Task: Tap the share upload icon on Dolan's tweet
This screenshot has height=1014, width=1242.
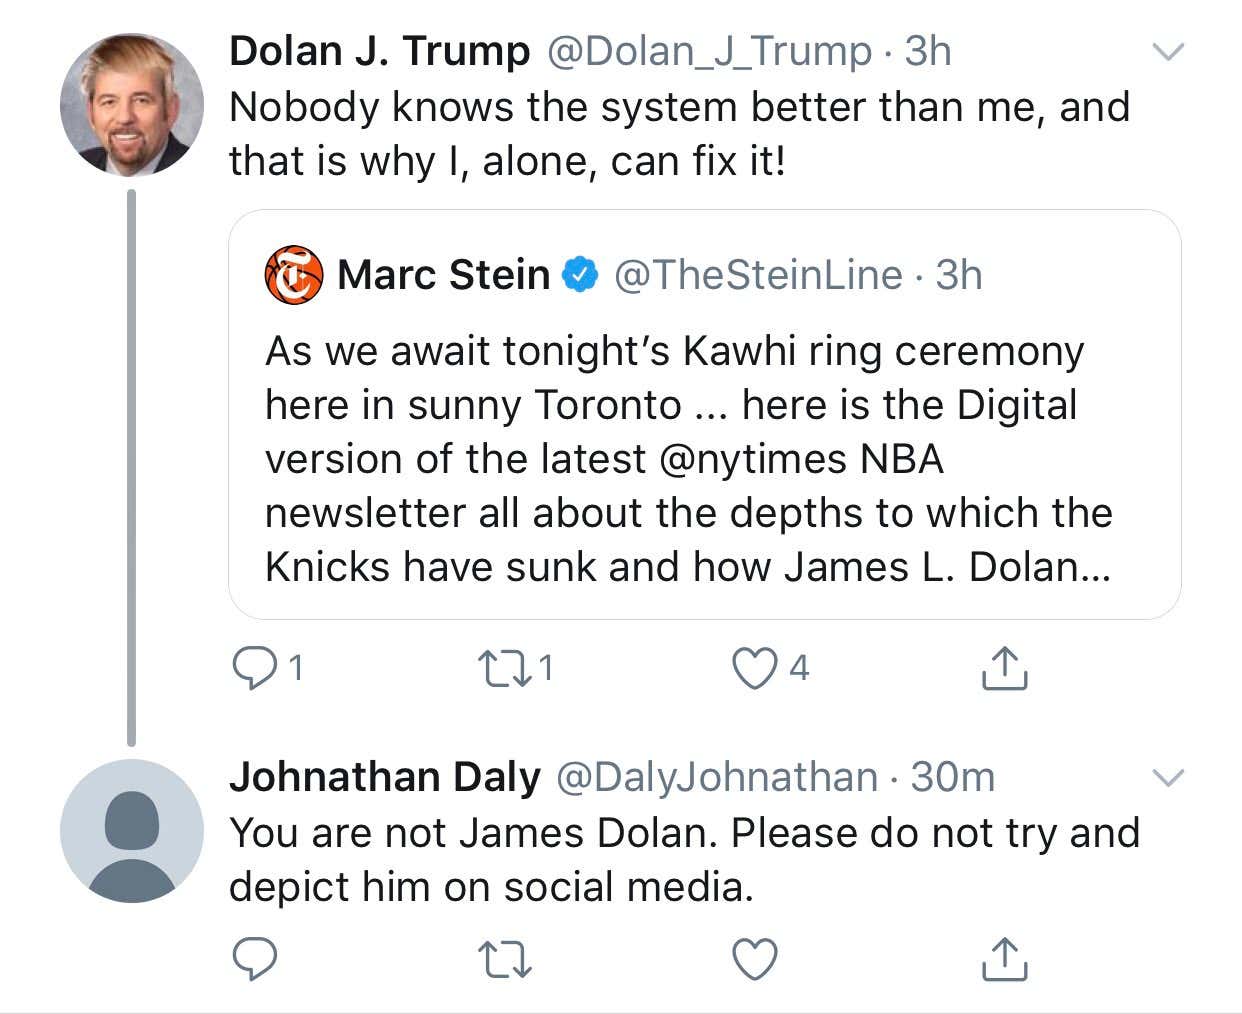Action: click(1003, 666)
